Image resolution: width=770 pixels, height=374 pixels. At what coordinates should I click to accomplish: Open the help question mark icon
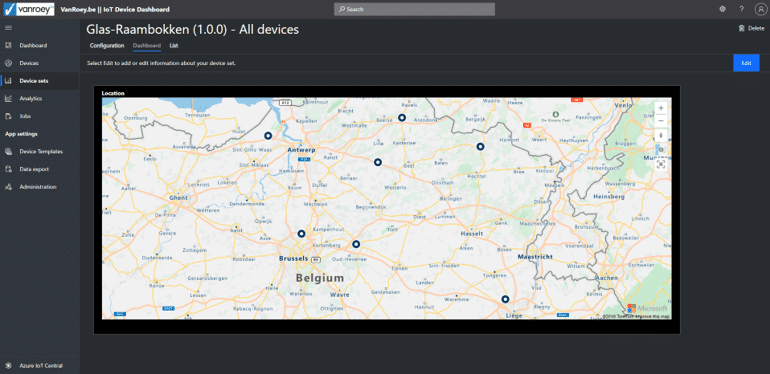(742, 9)
